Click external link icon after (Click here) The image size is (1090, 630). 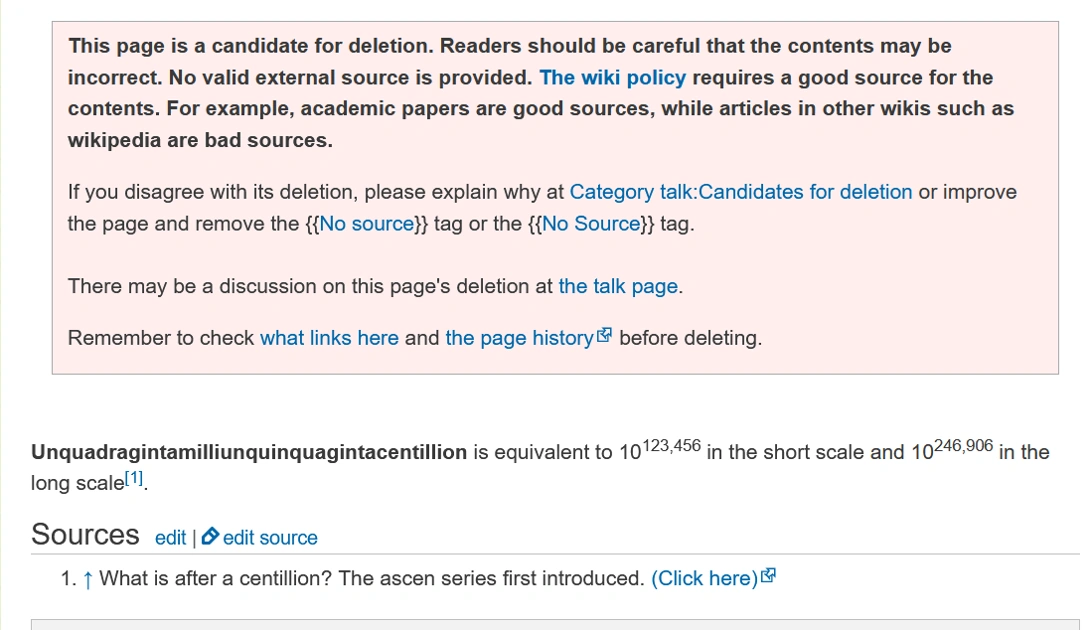click(768, 577)
